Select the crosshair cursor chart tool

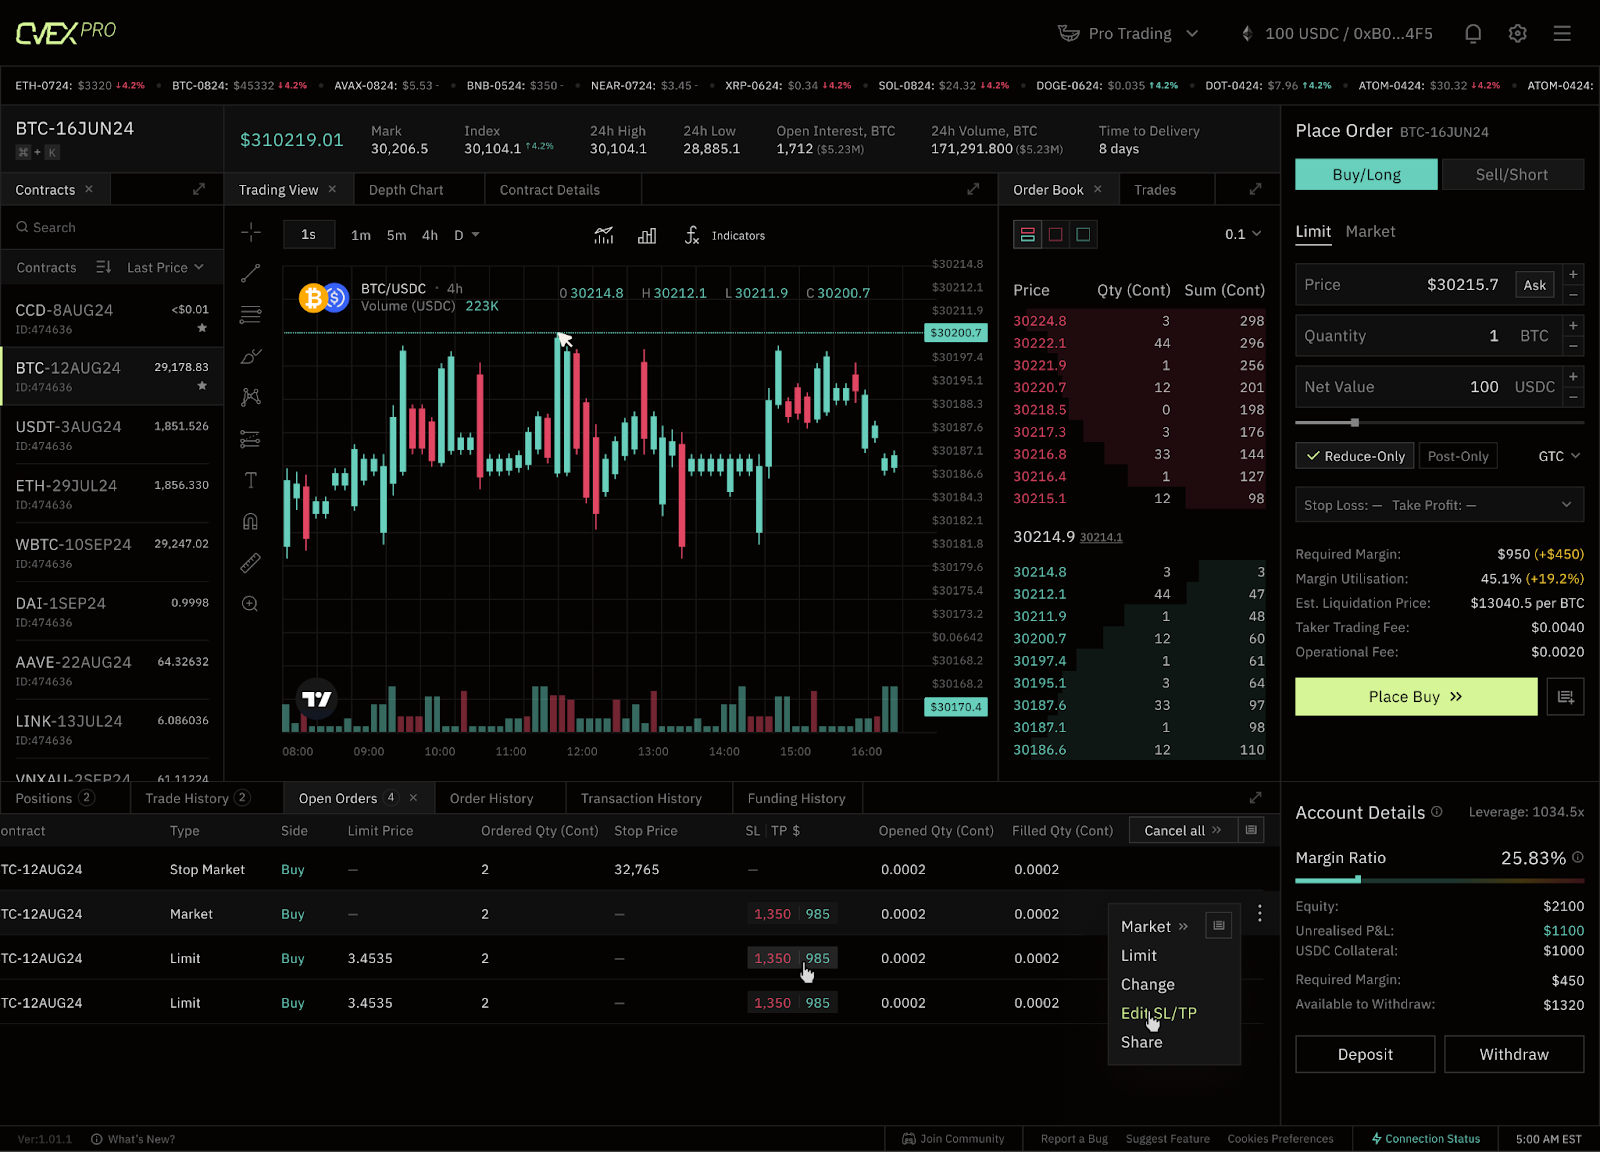click(251, 233)
